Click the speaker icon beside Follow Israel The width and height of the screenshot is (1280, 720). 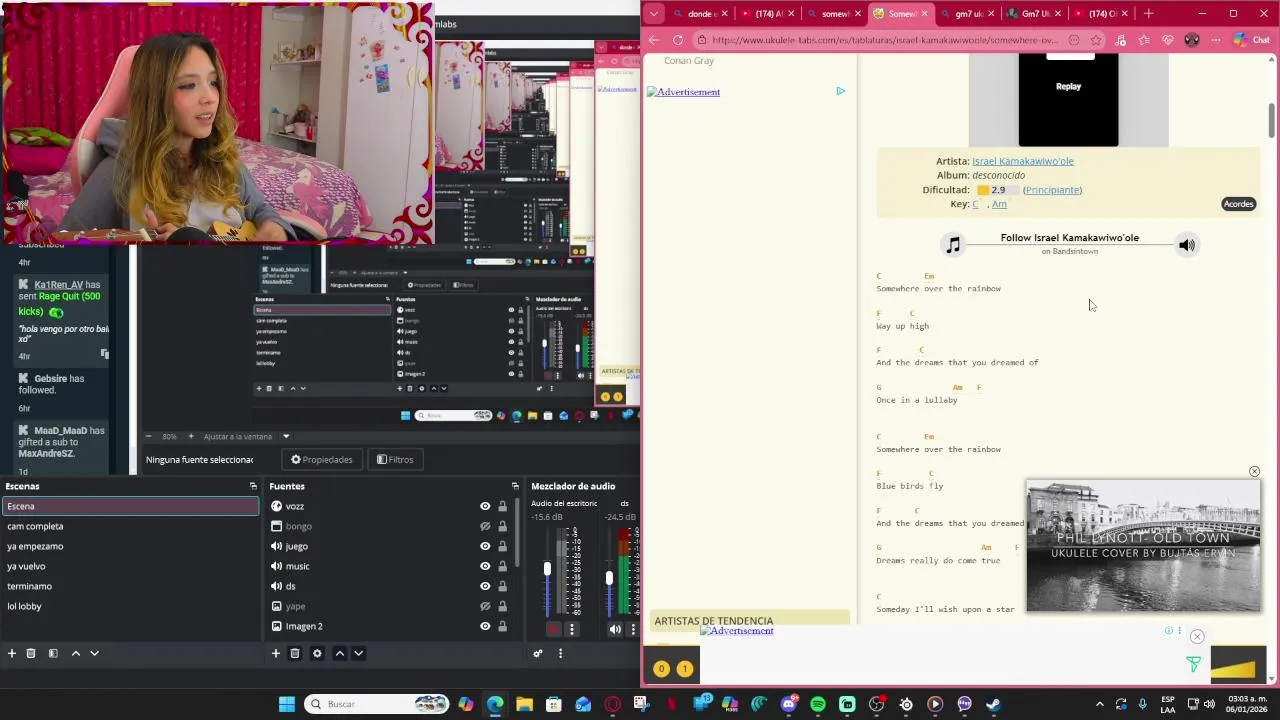tap(1187, 245)
